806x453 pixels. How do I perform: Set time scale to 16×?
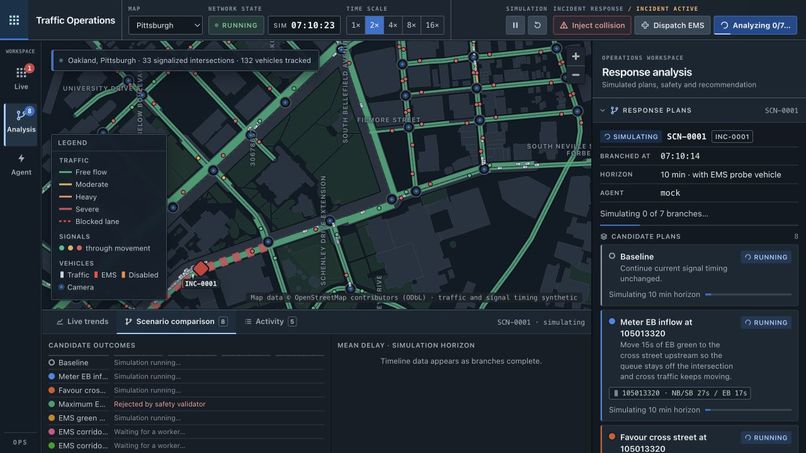point(432,25)
